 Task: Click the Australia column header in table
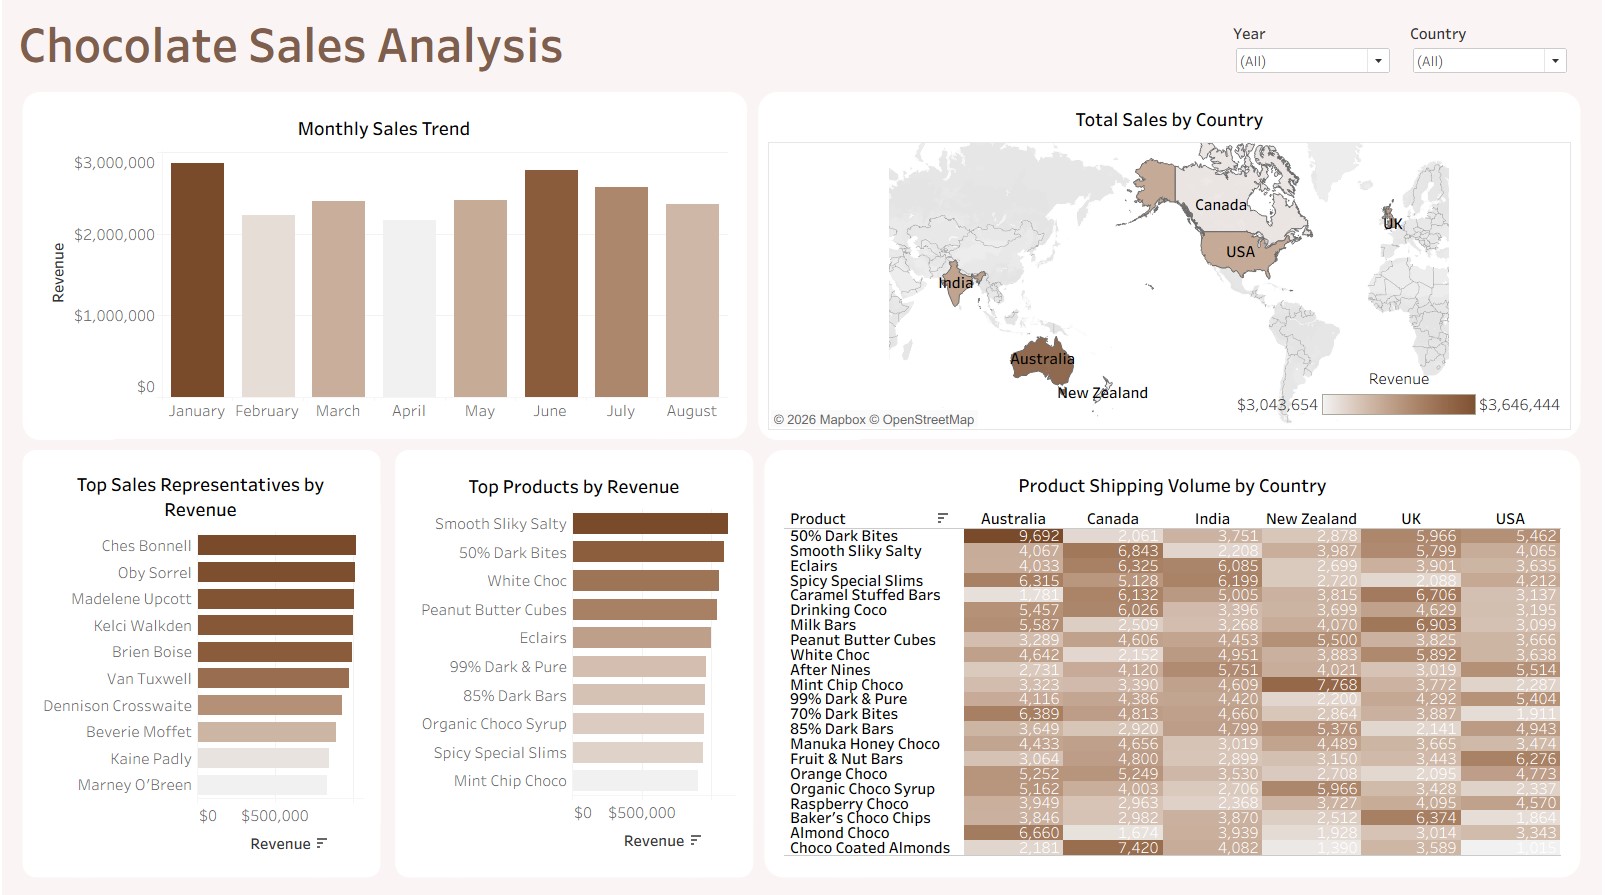click(1013, 519)
